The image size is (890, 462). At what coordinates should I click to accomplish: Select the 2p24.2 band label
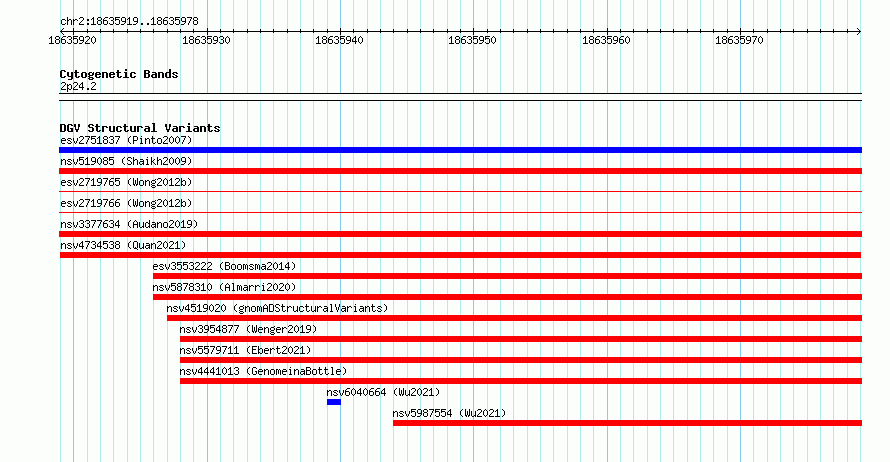78,86
